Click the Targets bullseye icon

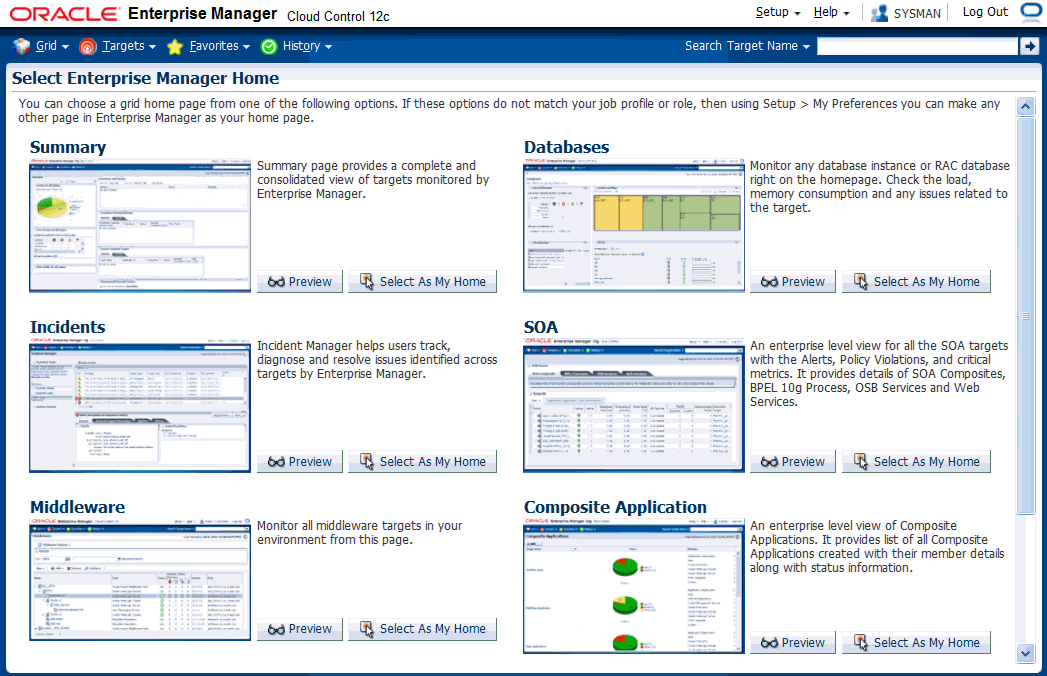87,46
